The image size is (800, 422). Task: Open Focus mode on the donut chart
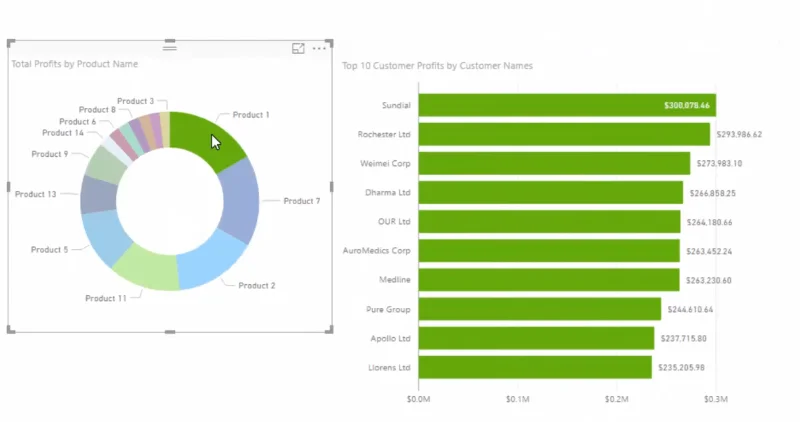click(298, 48)
